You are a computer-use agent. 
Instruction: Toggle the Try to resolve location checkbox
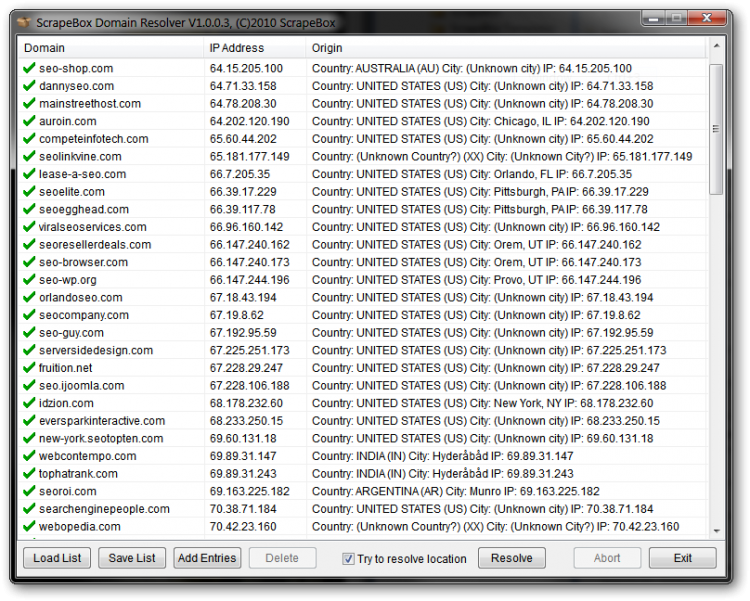tap(348, 558)
